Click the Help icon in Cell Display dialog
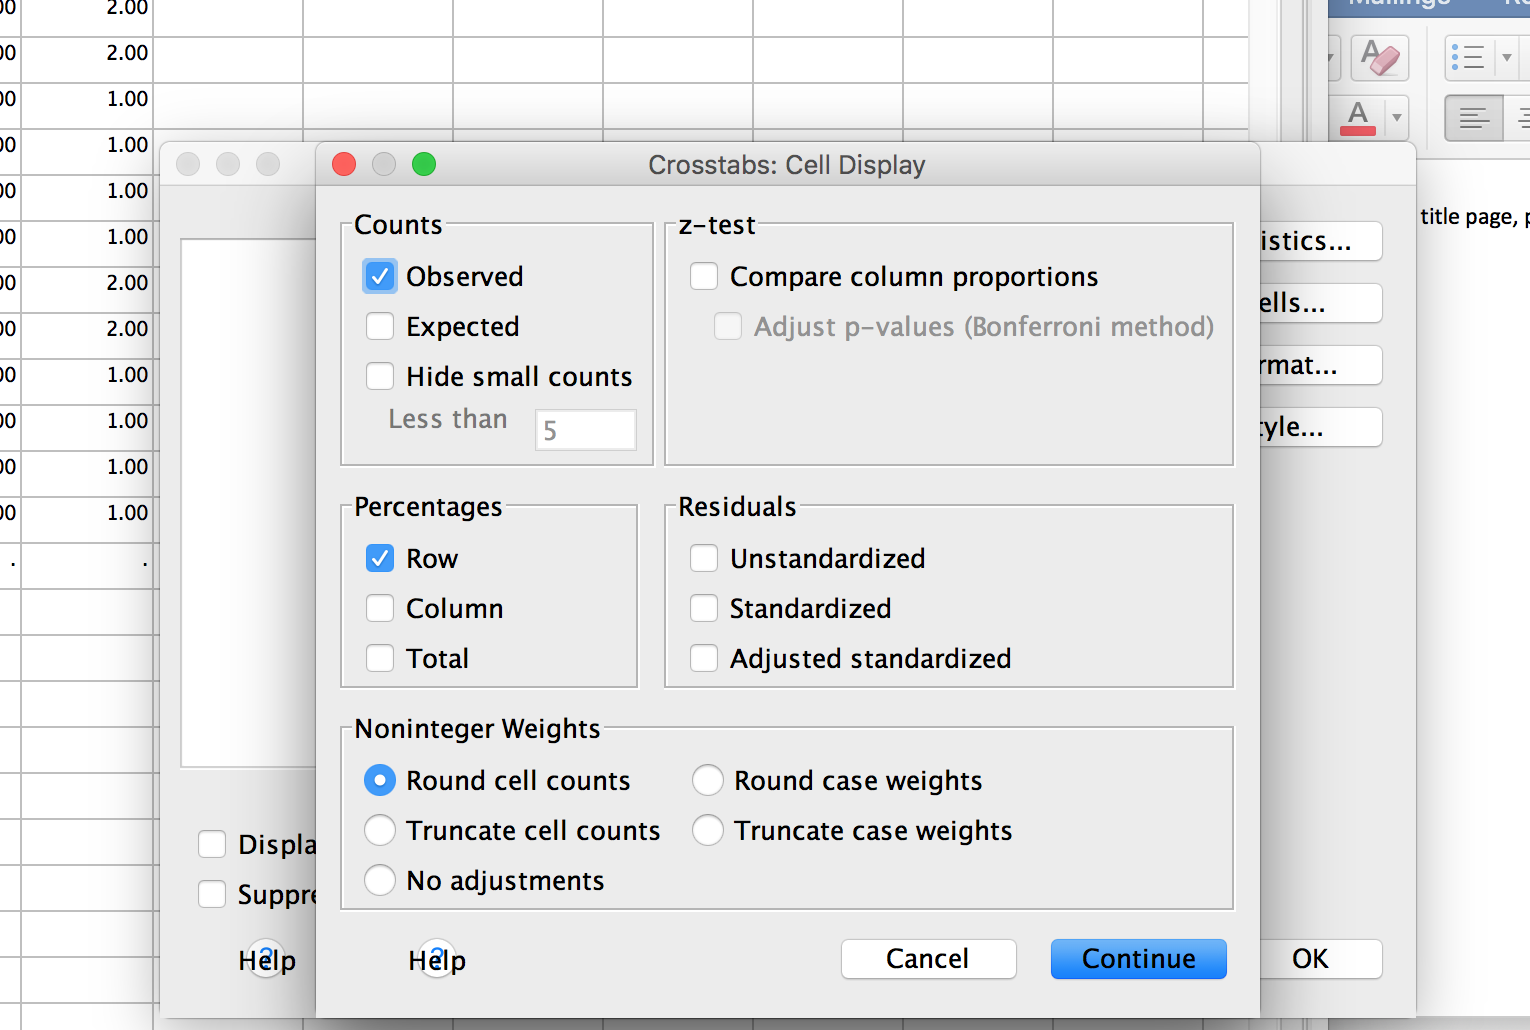 click(x=437, y=959)
